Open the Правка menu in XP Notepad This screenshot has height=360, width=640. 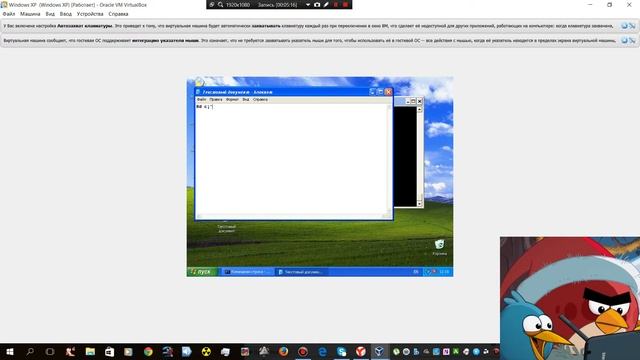pos(216,100)
